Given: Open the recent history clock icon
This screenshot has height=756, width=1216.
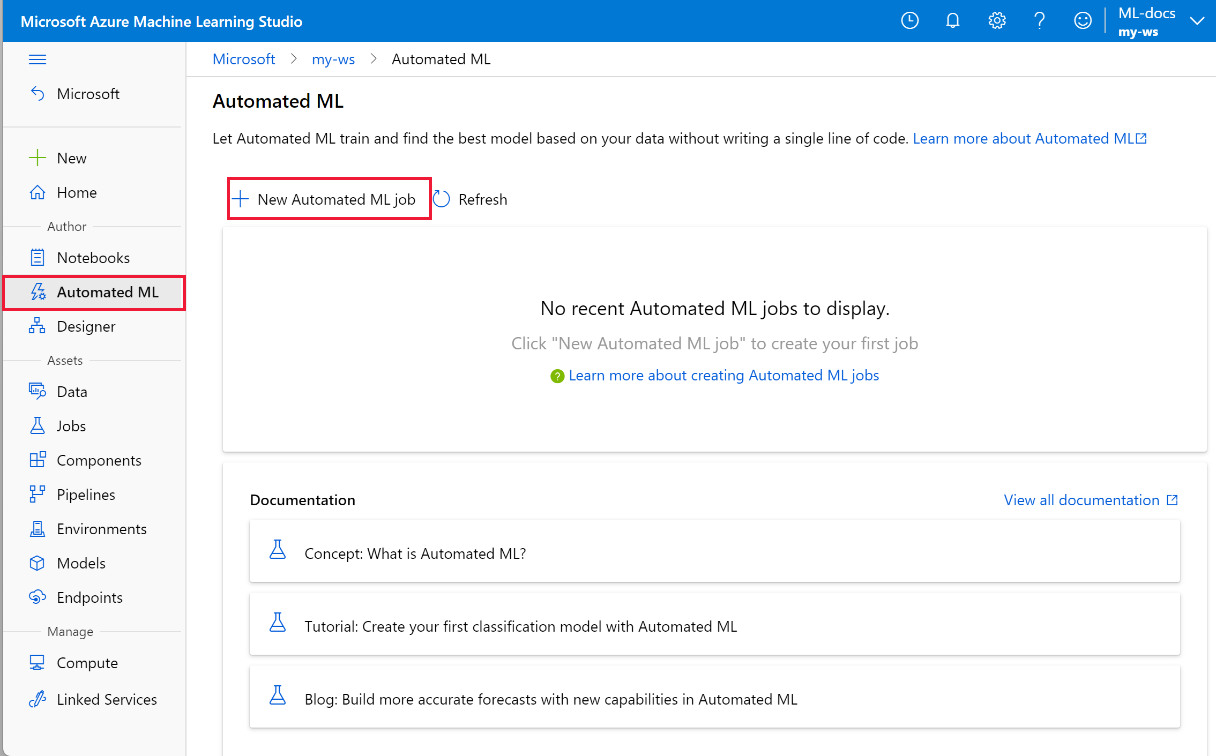Looking at the screenshot, I should (909, 21).
